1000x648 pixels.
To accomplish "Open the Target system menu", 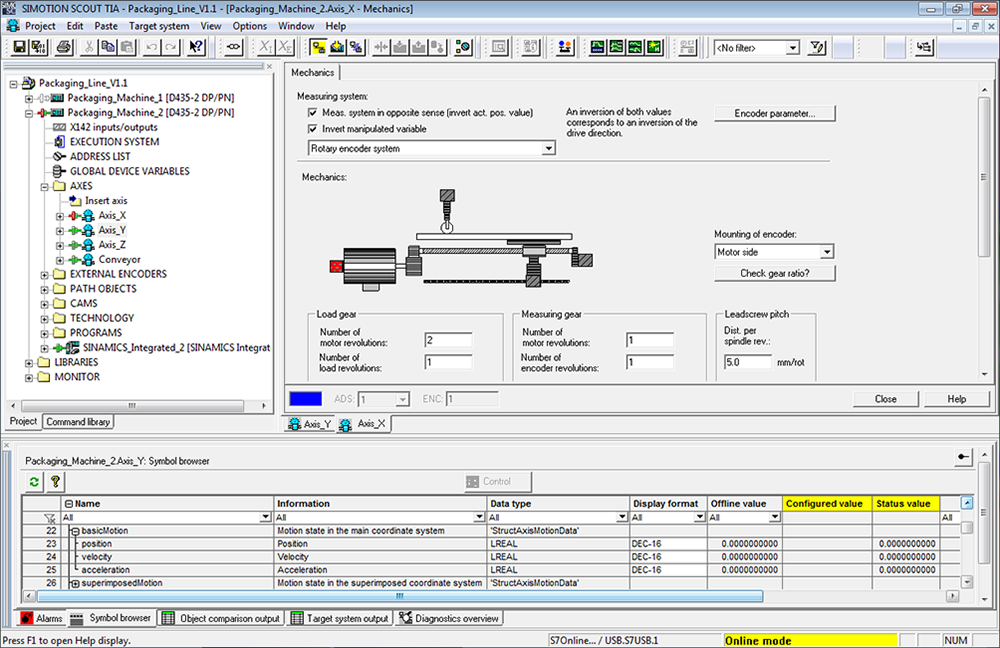I will point(159,26).
